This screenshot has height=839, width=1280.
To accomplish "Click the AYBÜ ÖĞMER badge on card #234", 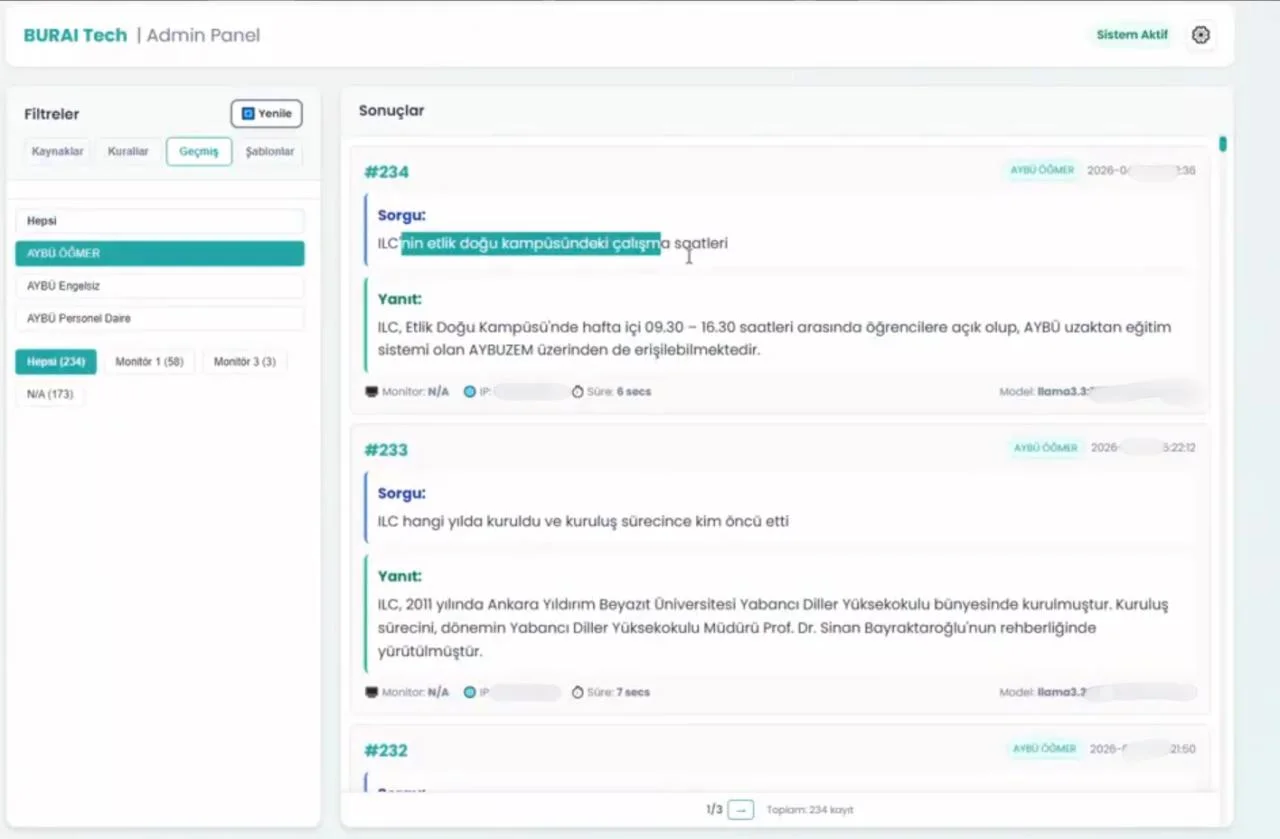I will [1042, 170].
